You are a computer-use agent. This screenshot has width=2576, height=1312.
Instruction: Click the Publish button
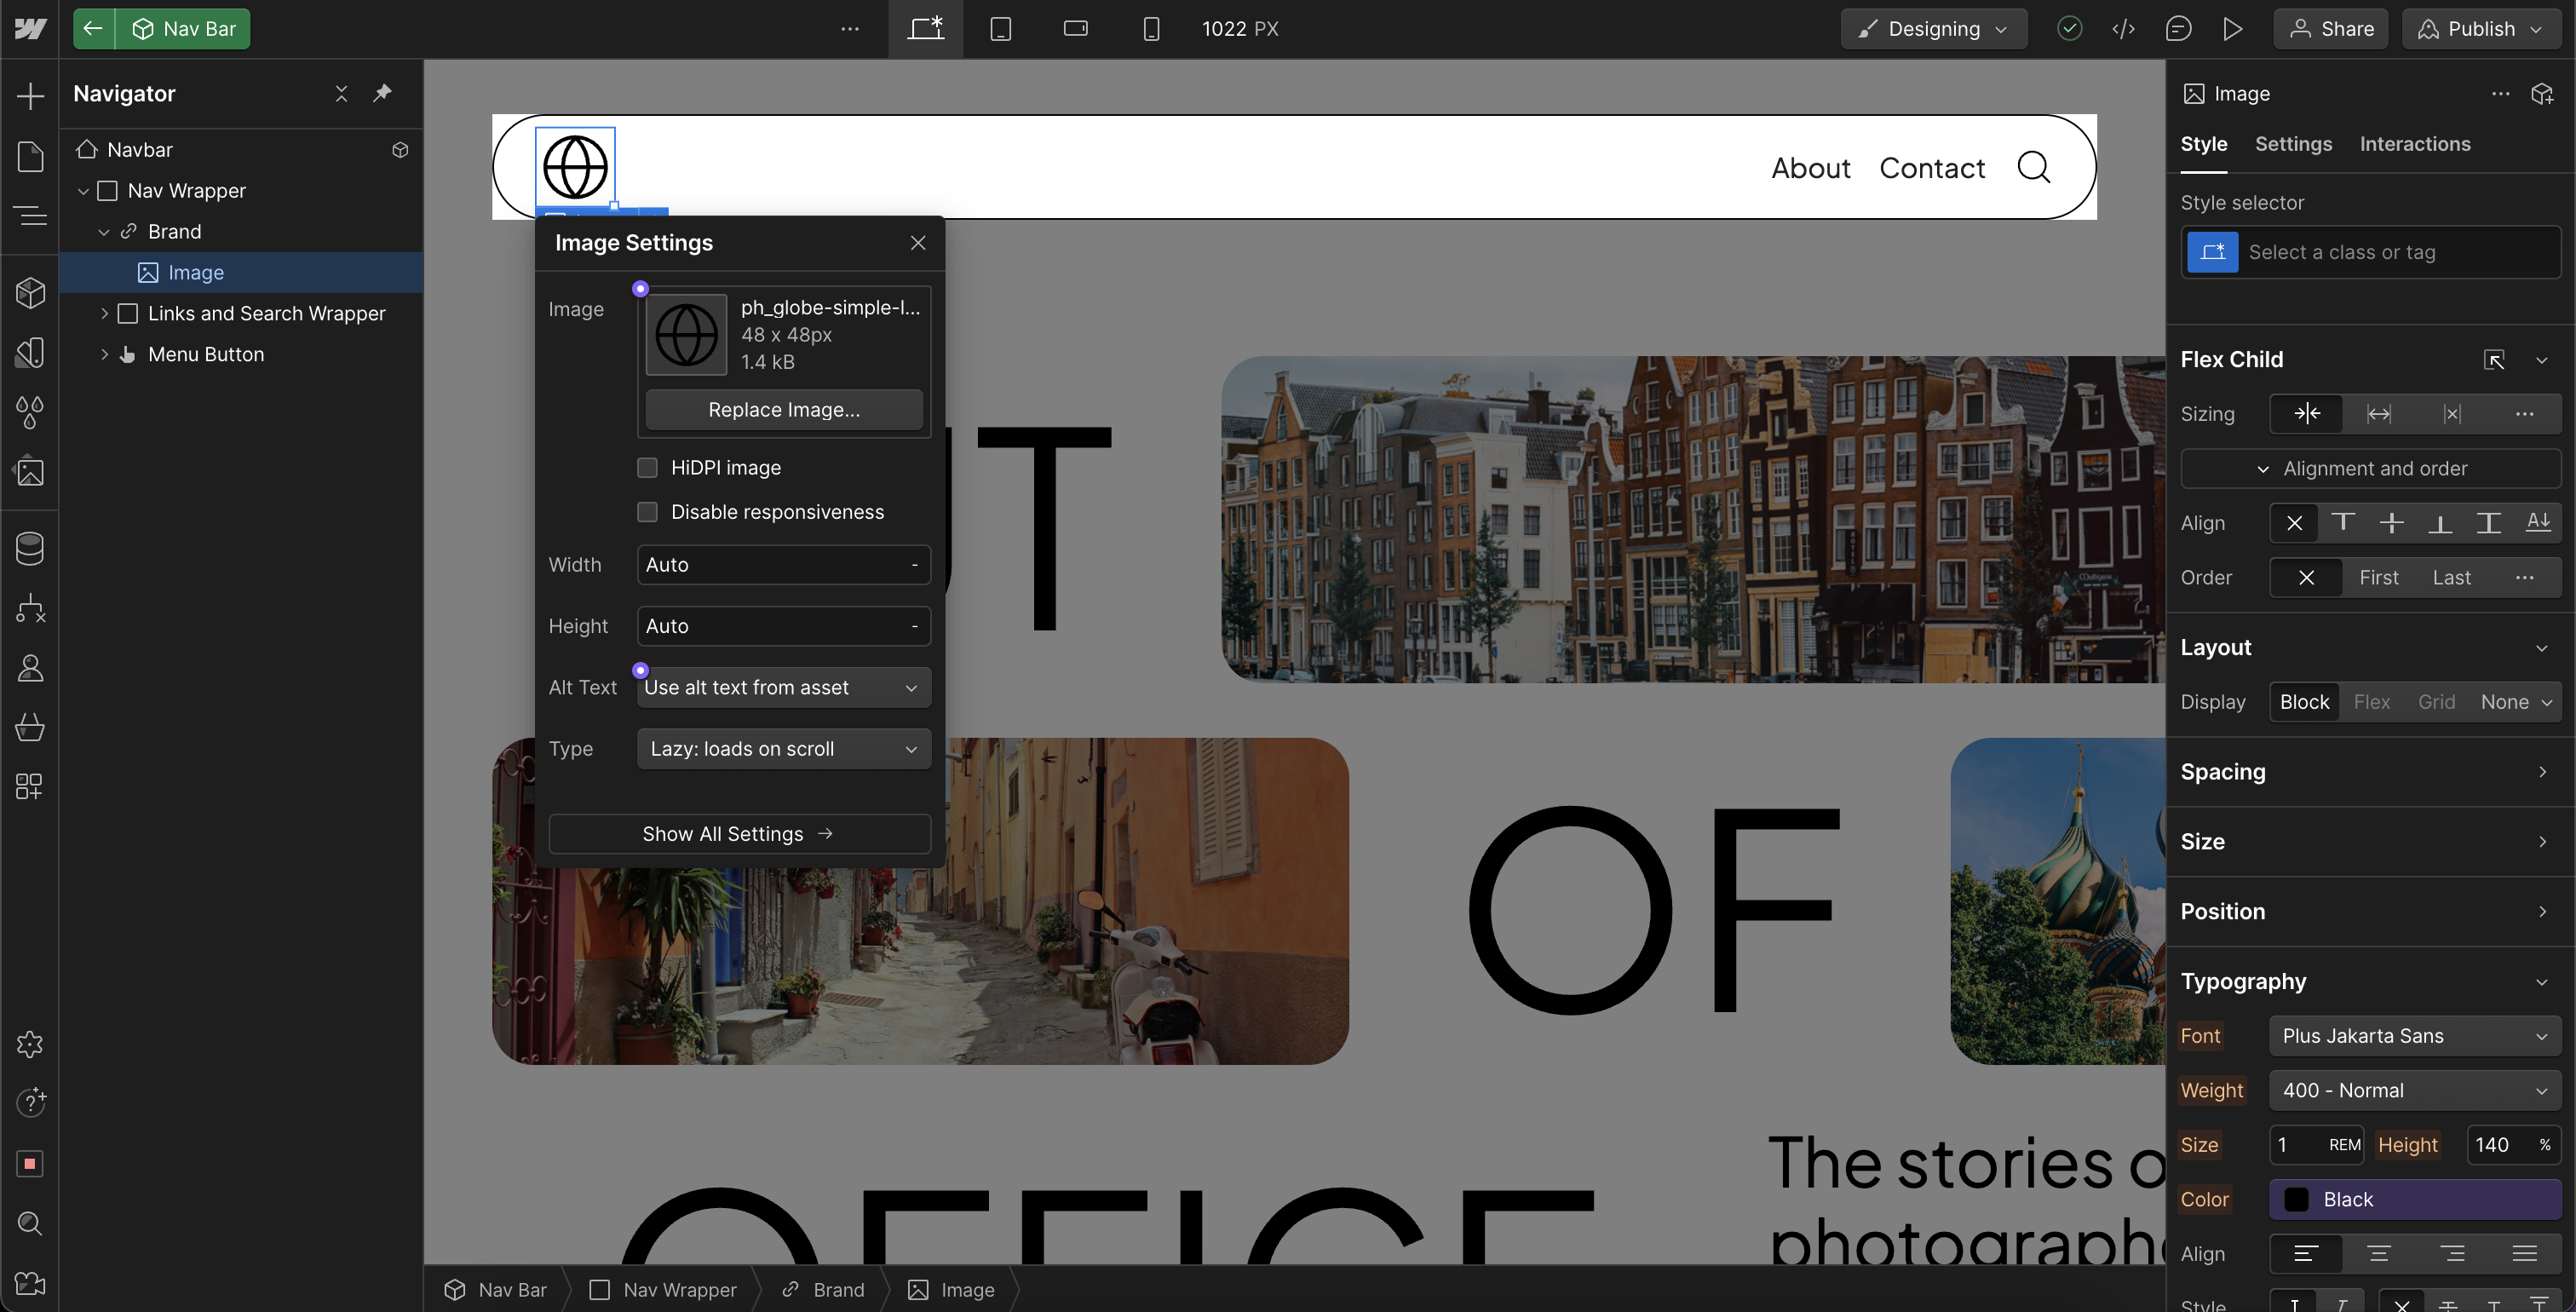point(2481,29)
